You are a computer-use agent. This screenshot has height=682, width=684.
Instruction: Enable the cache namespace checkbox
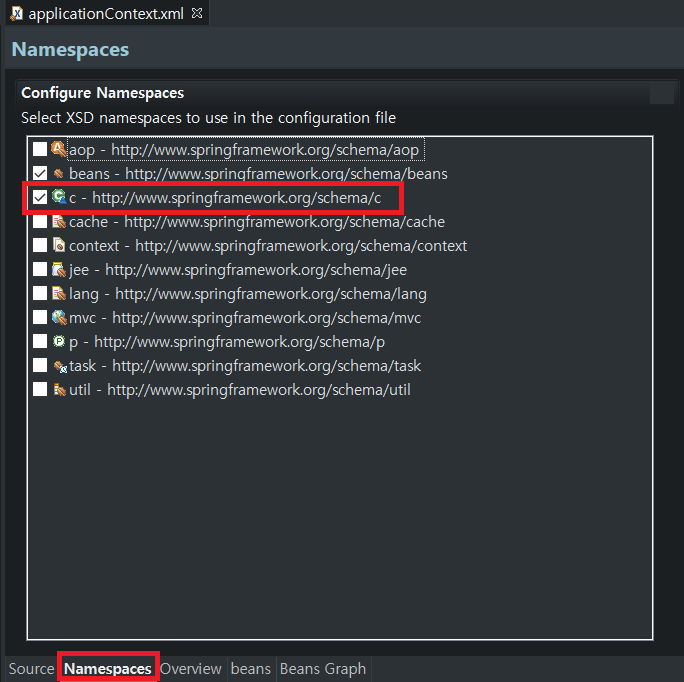click(x=40, y=221)
